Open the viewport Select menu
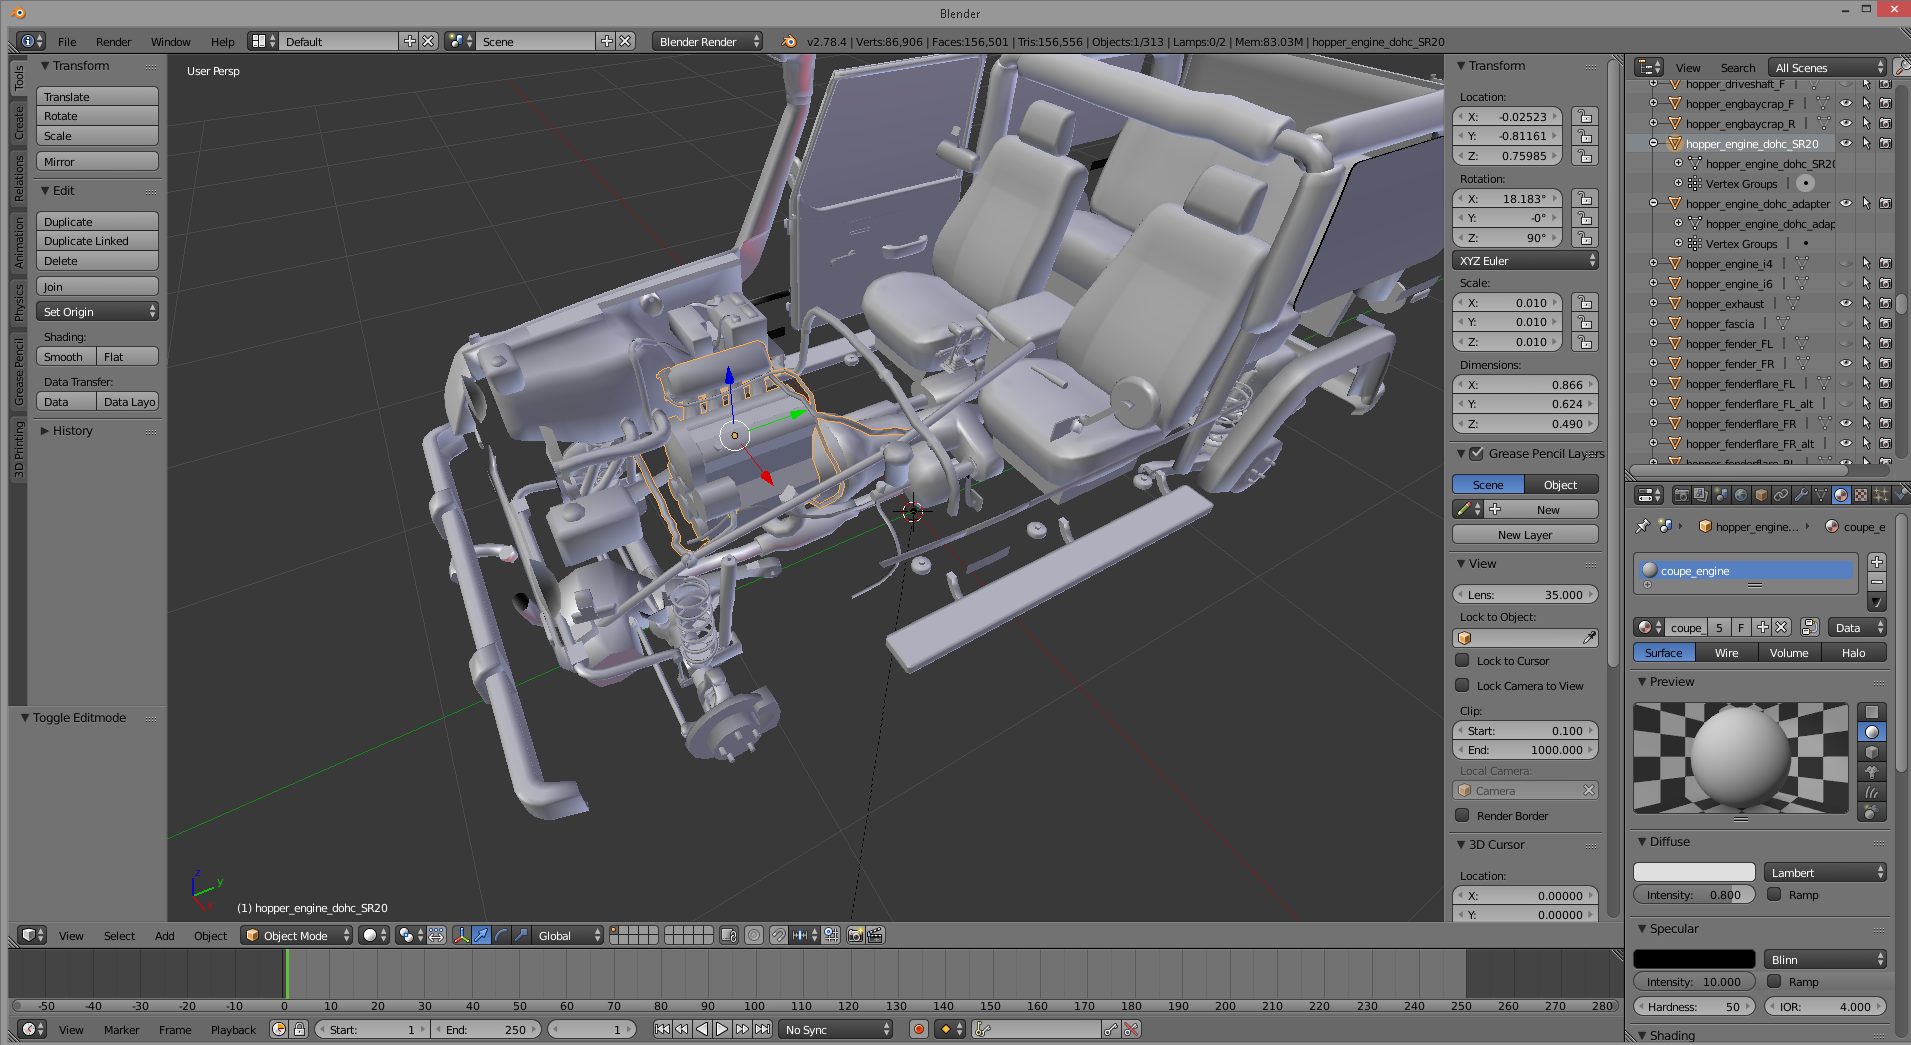The height and width of the screenshot is (1045, 1911). tap(119, 936)
